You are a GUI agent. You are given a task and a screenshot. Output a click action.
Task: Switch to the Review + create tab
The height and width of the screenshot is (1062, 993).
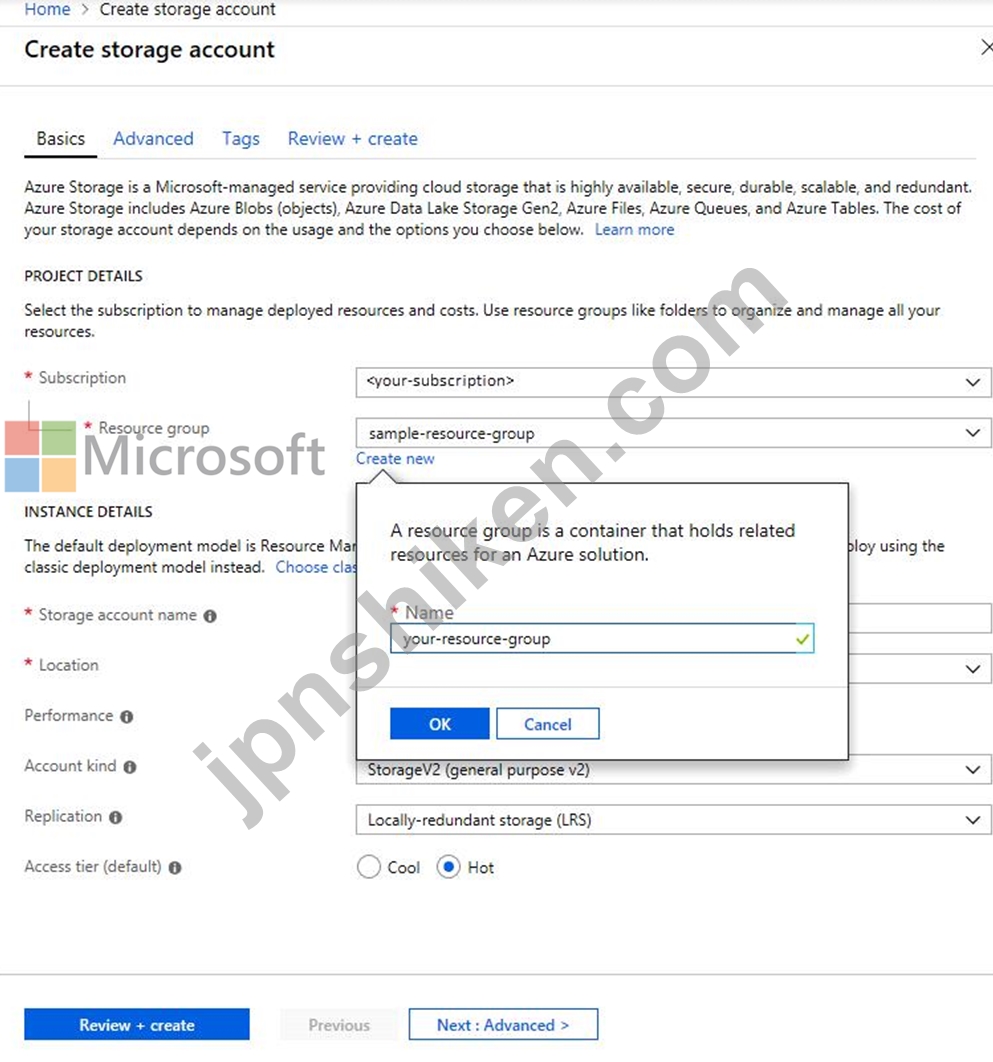click(x=352, y=139)
